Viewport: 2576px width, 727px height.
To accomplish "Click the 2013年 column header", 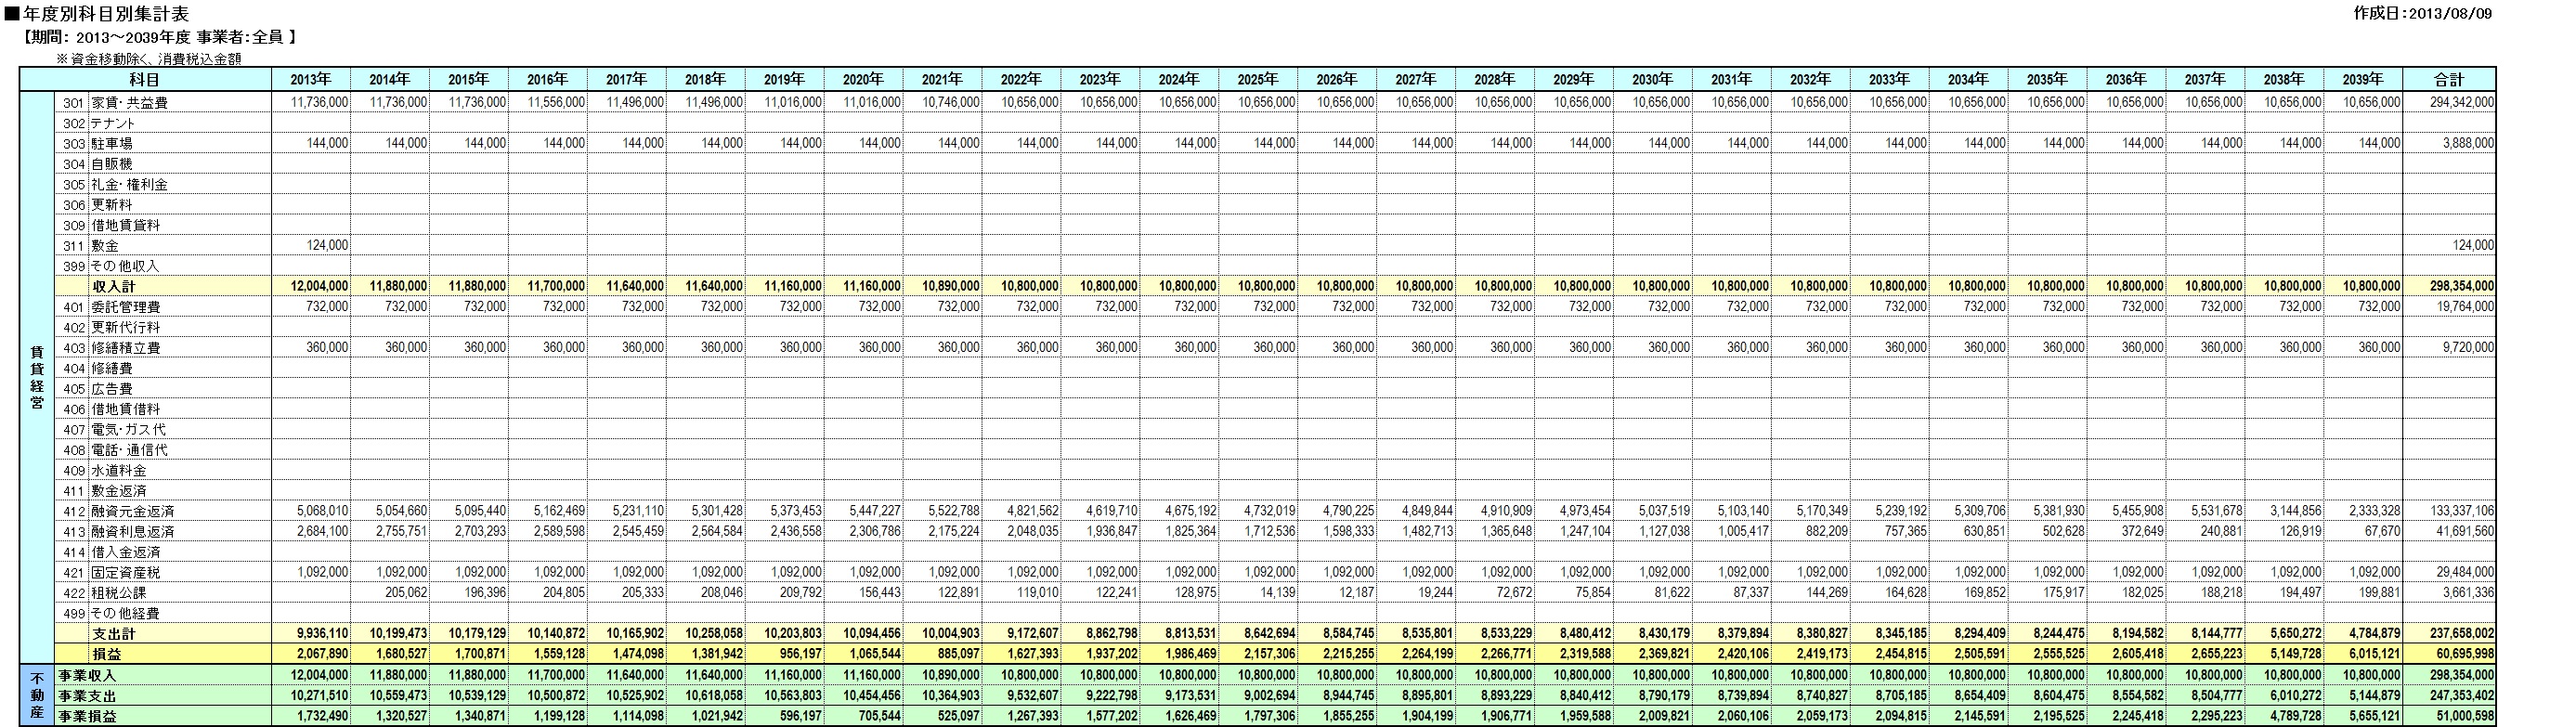I will point(311,80).
